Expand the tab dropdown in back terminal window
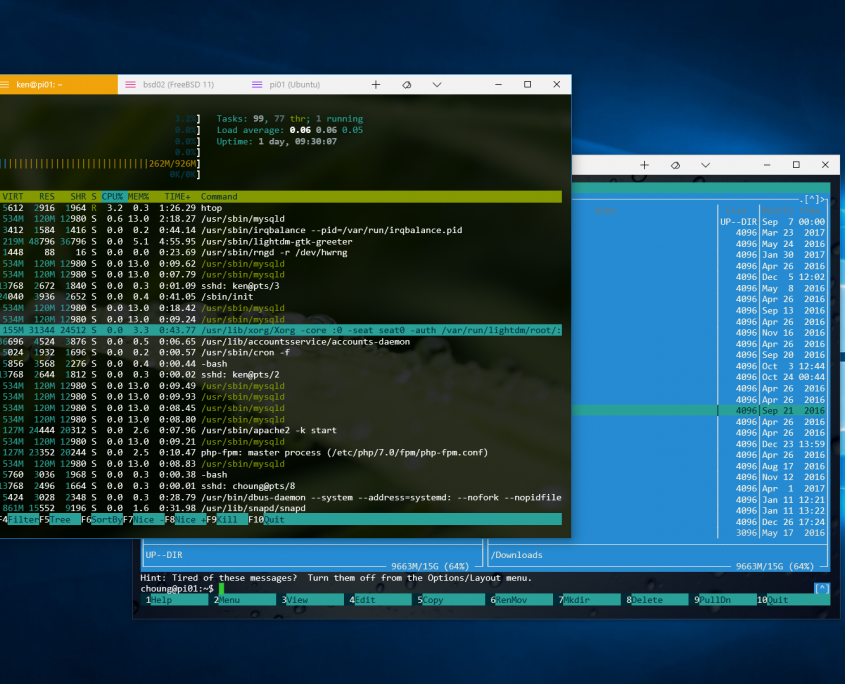 pyautogui.click(x=706, y=164)
